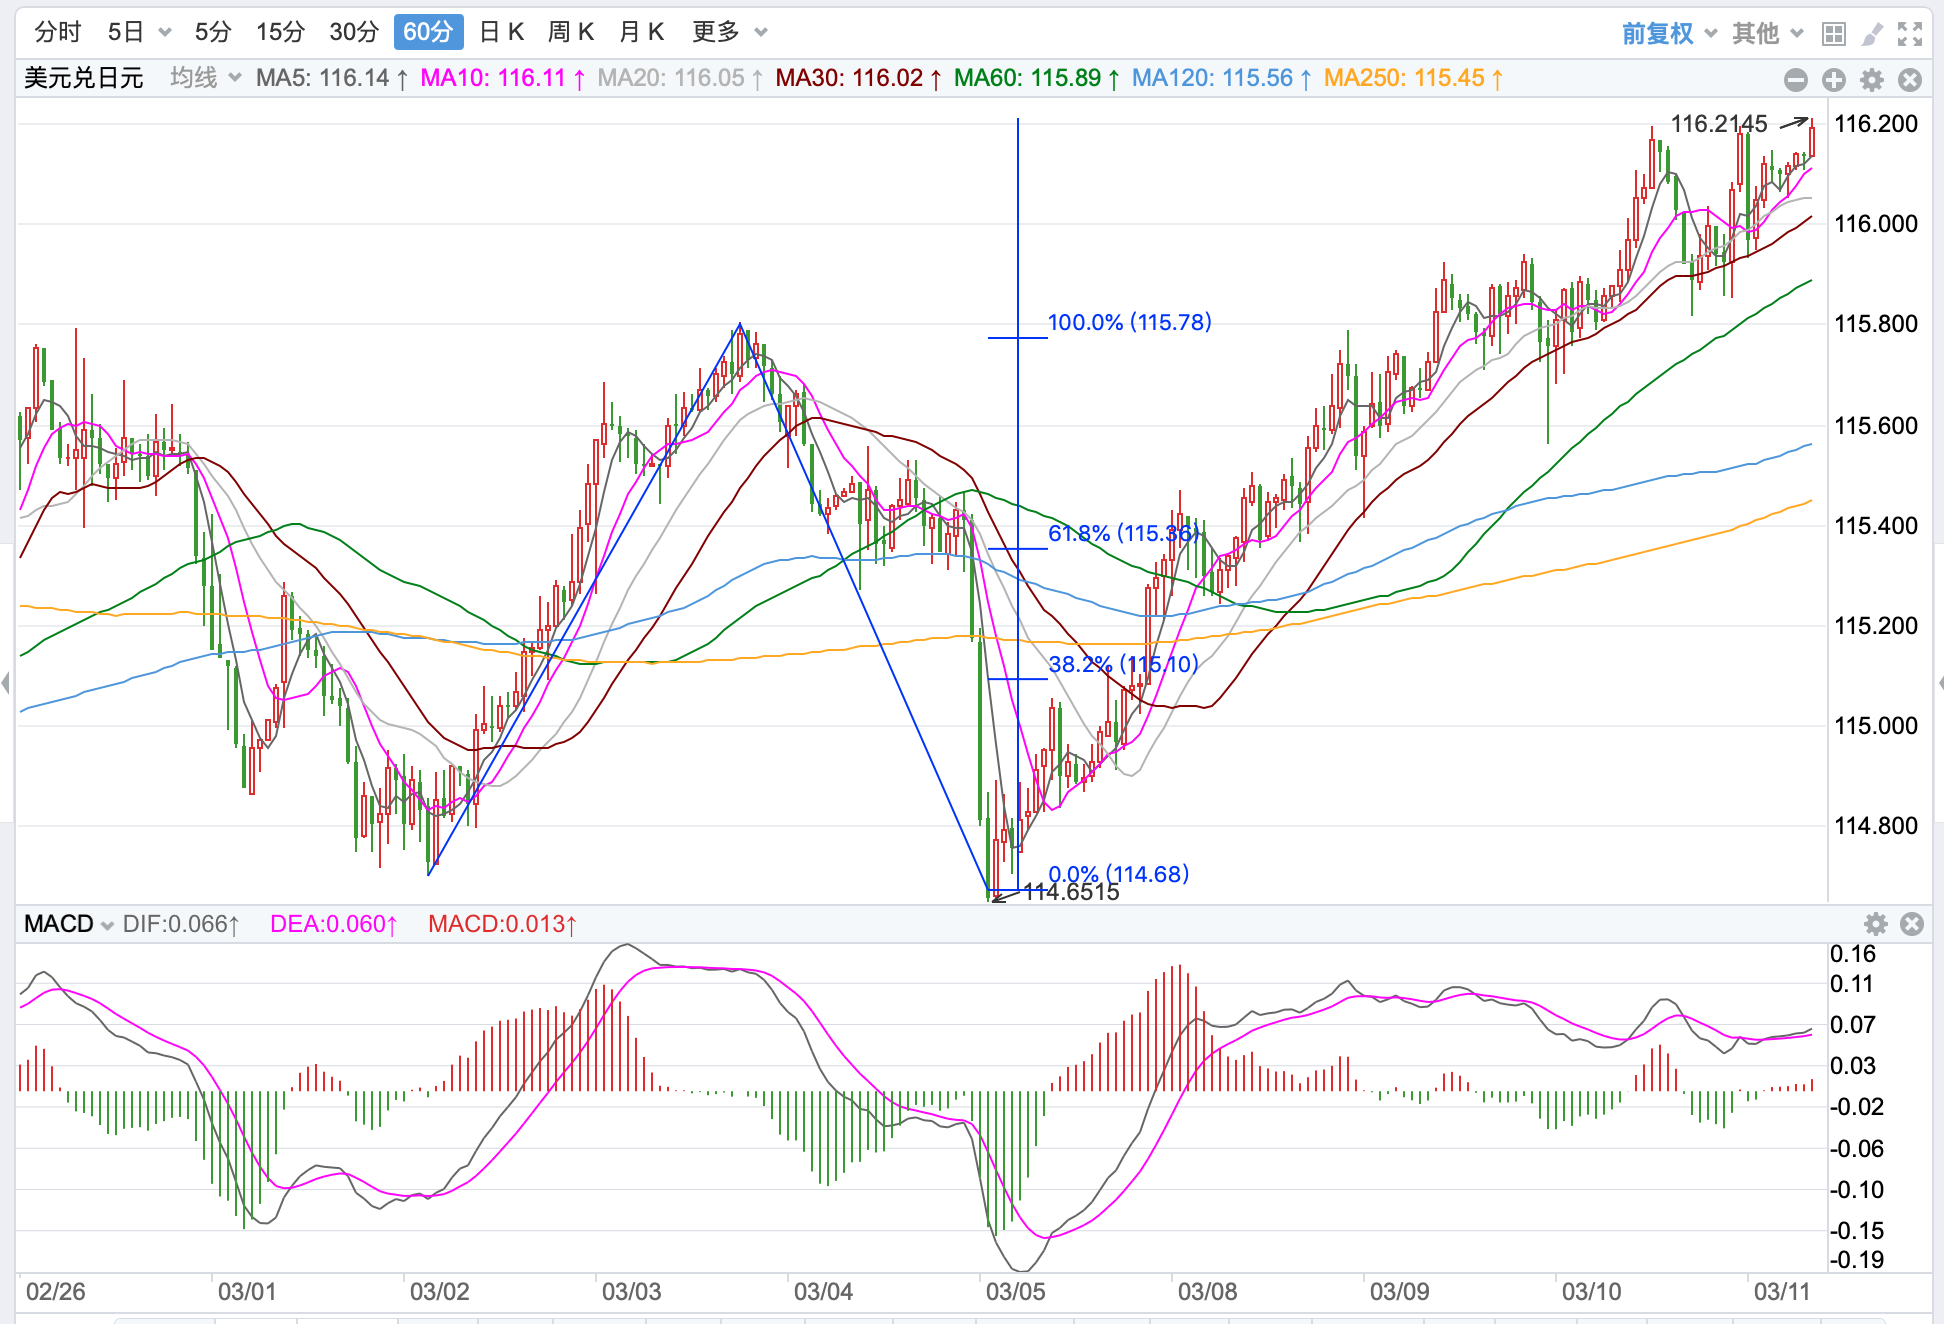The width and height of the screenshot is (1944, 1324).
Task: Select the 周K weekly chart
Action: [x=571, y=33]
